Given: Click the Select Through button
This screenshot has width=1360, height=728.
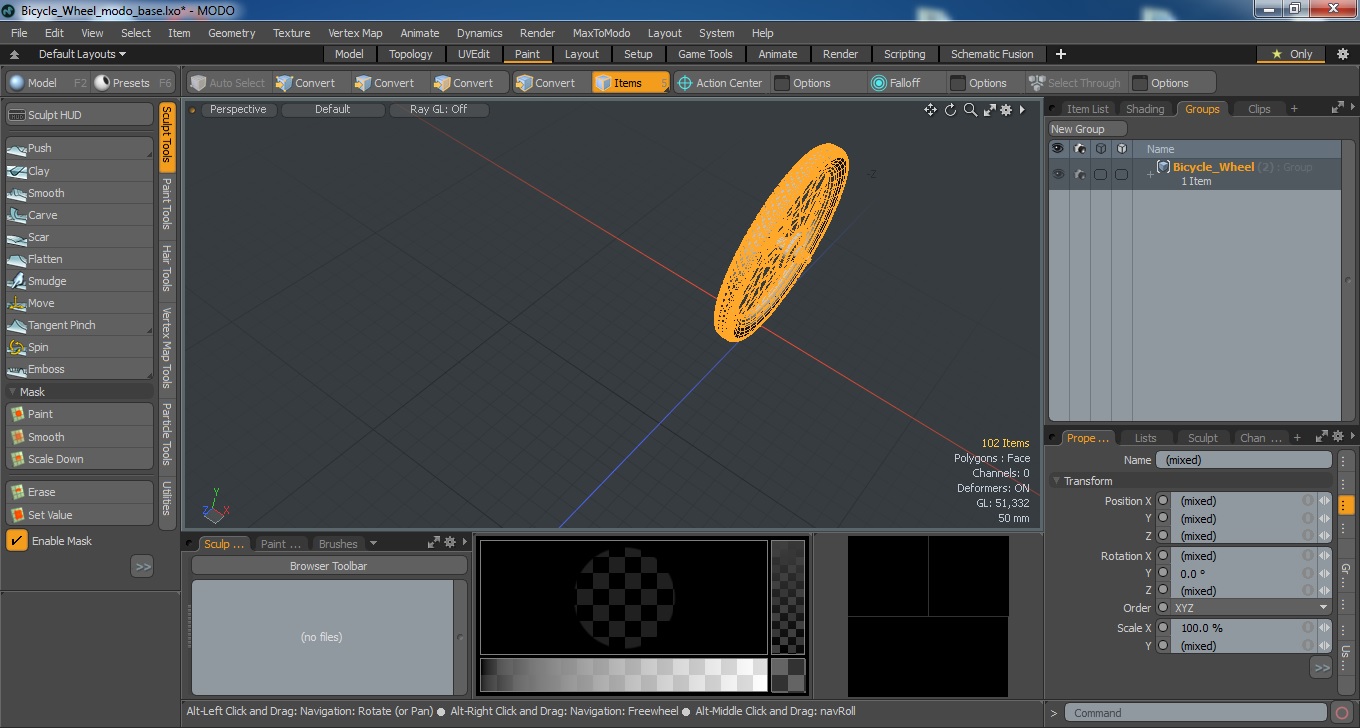Looking at the screenshot, I should point(1075,83).
